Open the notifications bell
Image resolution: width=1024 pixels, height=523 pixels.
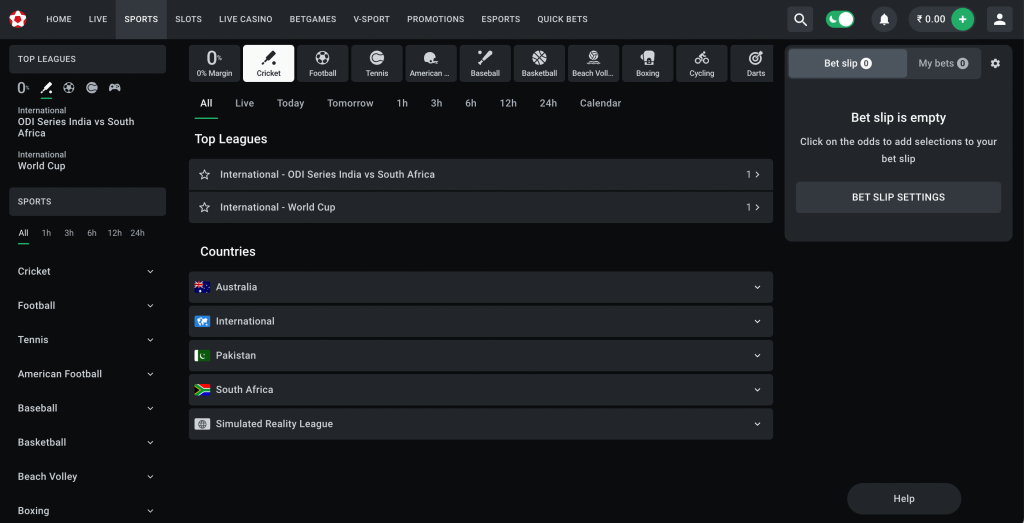(x=884, y=20)
